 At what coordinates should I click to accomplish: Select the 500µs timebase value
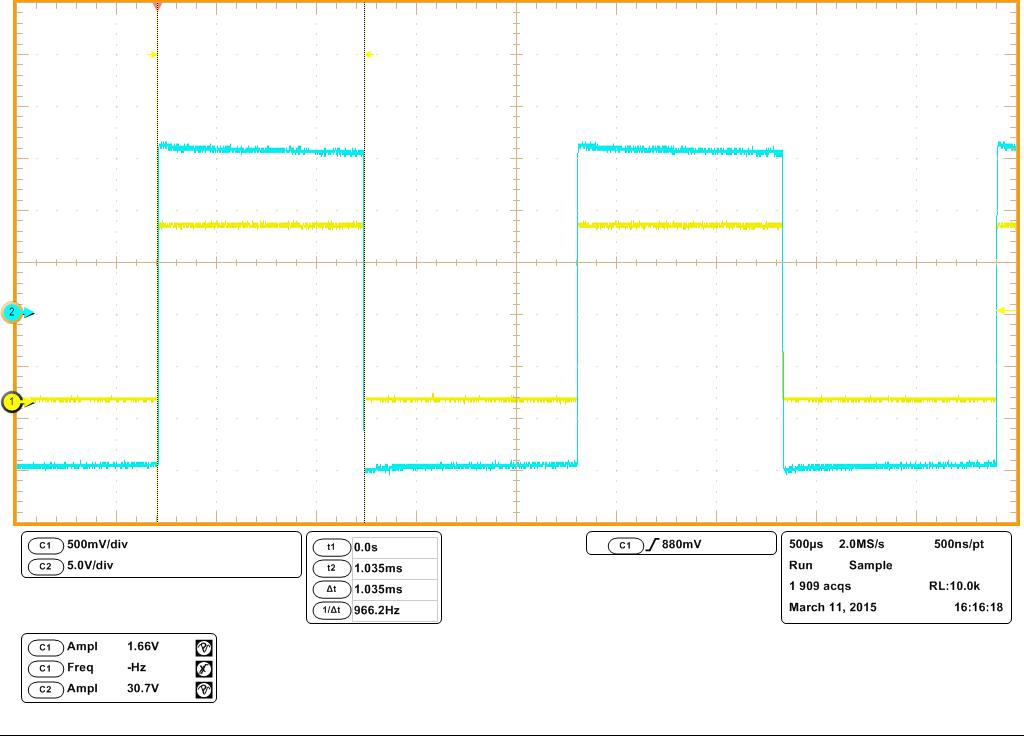[806, 544]
